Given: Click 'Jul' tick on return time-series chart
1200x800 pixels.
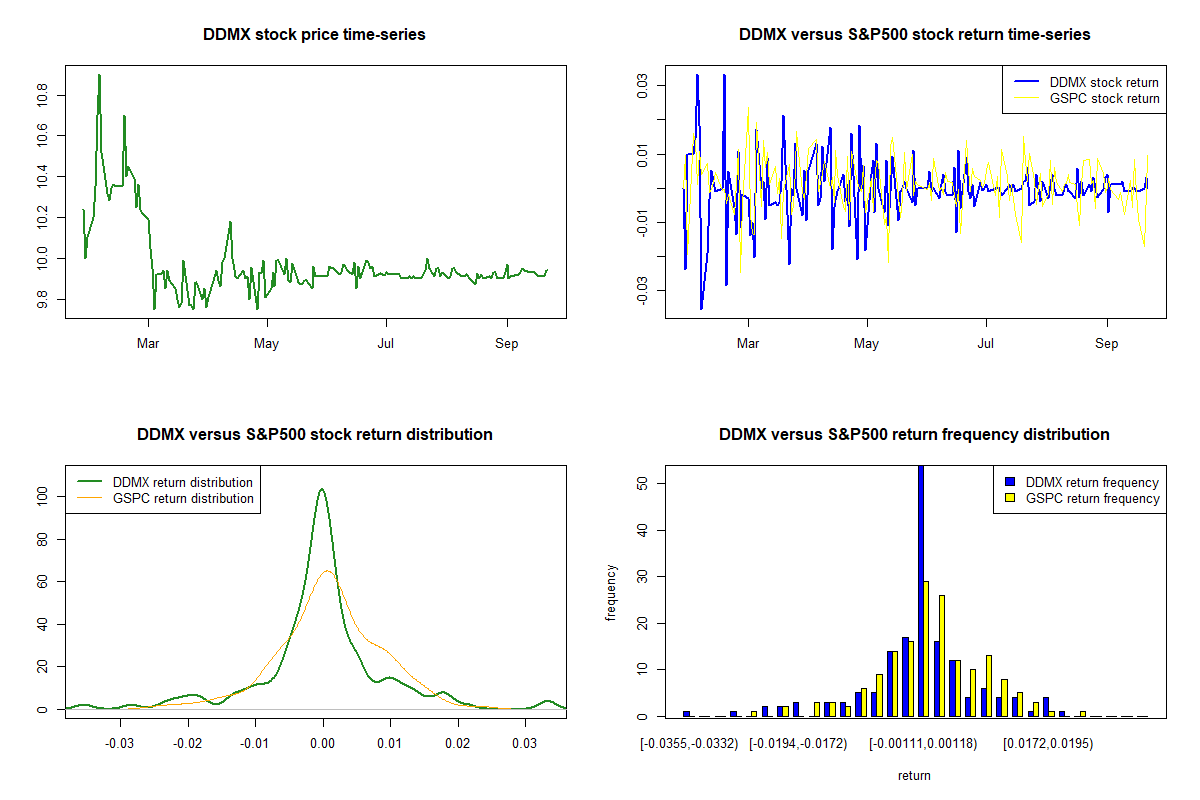Looking at the screenshot, I should click(x=986, y=343).
